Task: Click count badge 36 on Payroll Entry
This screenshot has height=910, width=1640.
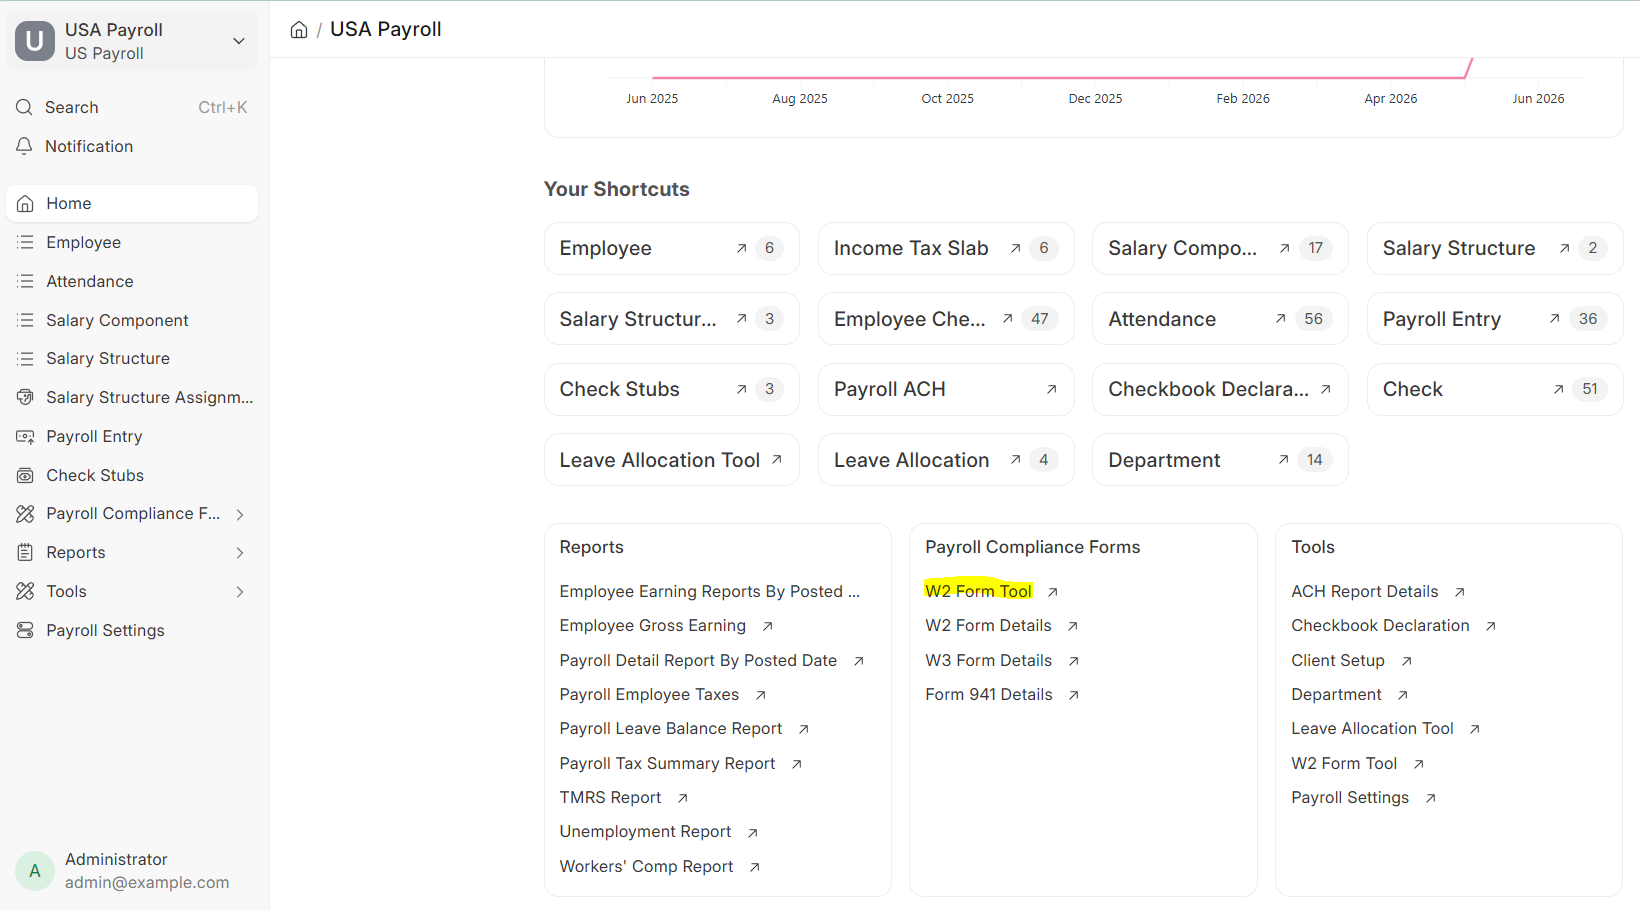Action: [1588, 319]
